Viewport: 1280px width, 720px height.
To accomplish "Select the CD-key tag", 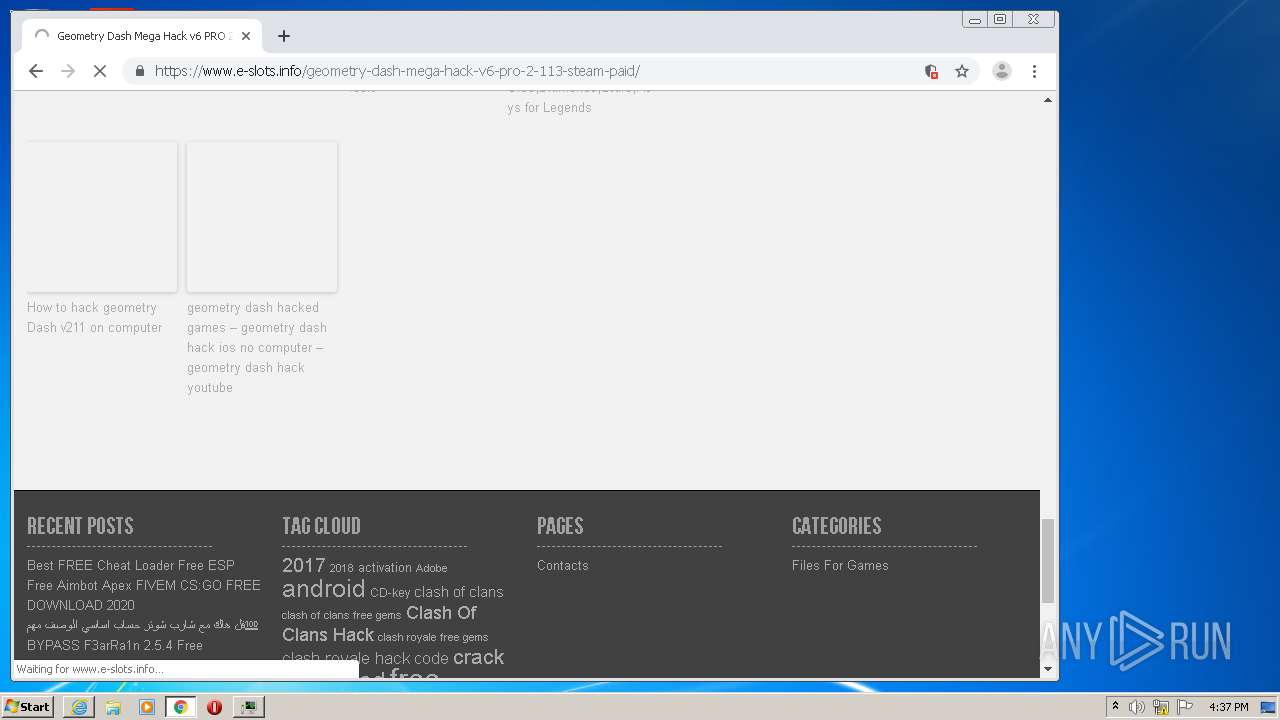I will [x=390, y=593].
